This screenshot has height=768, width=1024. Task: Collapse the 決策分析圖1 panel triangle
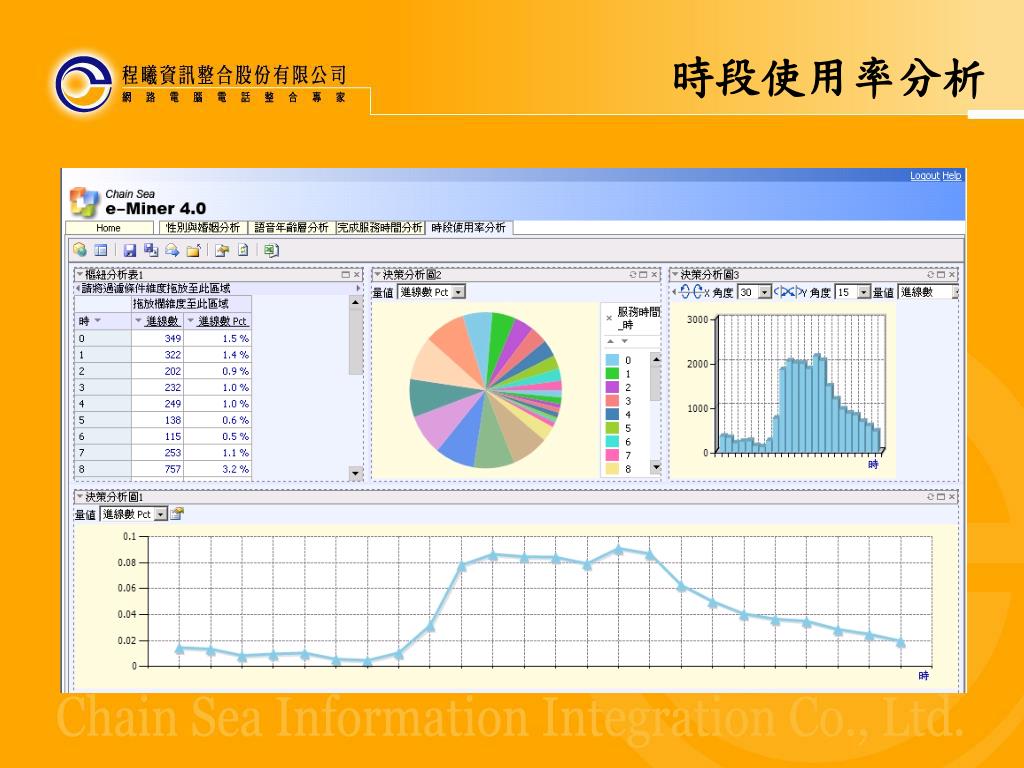(x=80, y=496)
